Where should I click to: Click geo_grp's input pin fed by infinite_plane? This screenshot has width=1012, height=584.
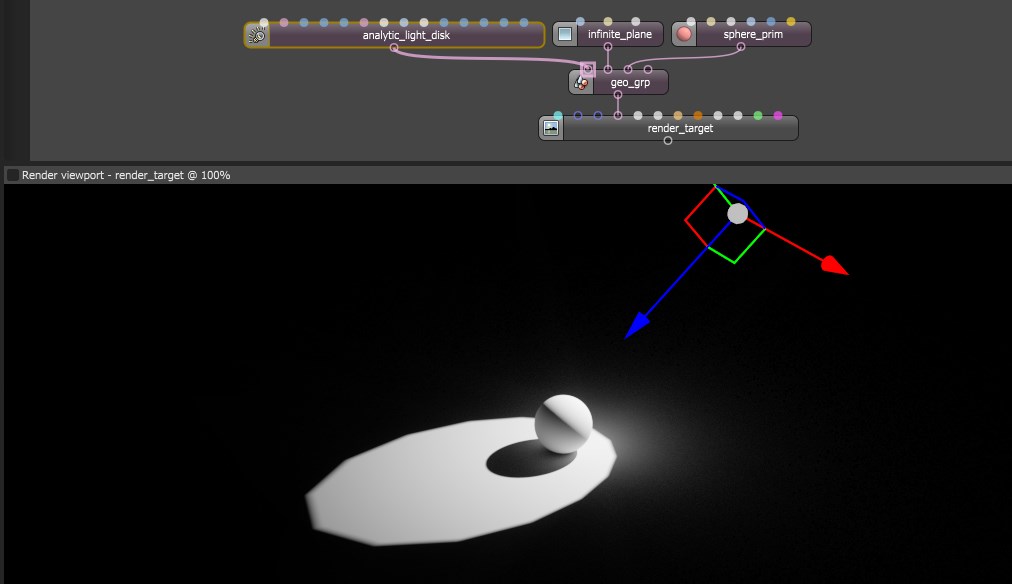click(x=608, y=69)
